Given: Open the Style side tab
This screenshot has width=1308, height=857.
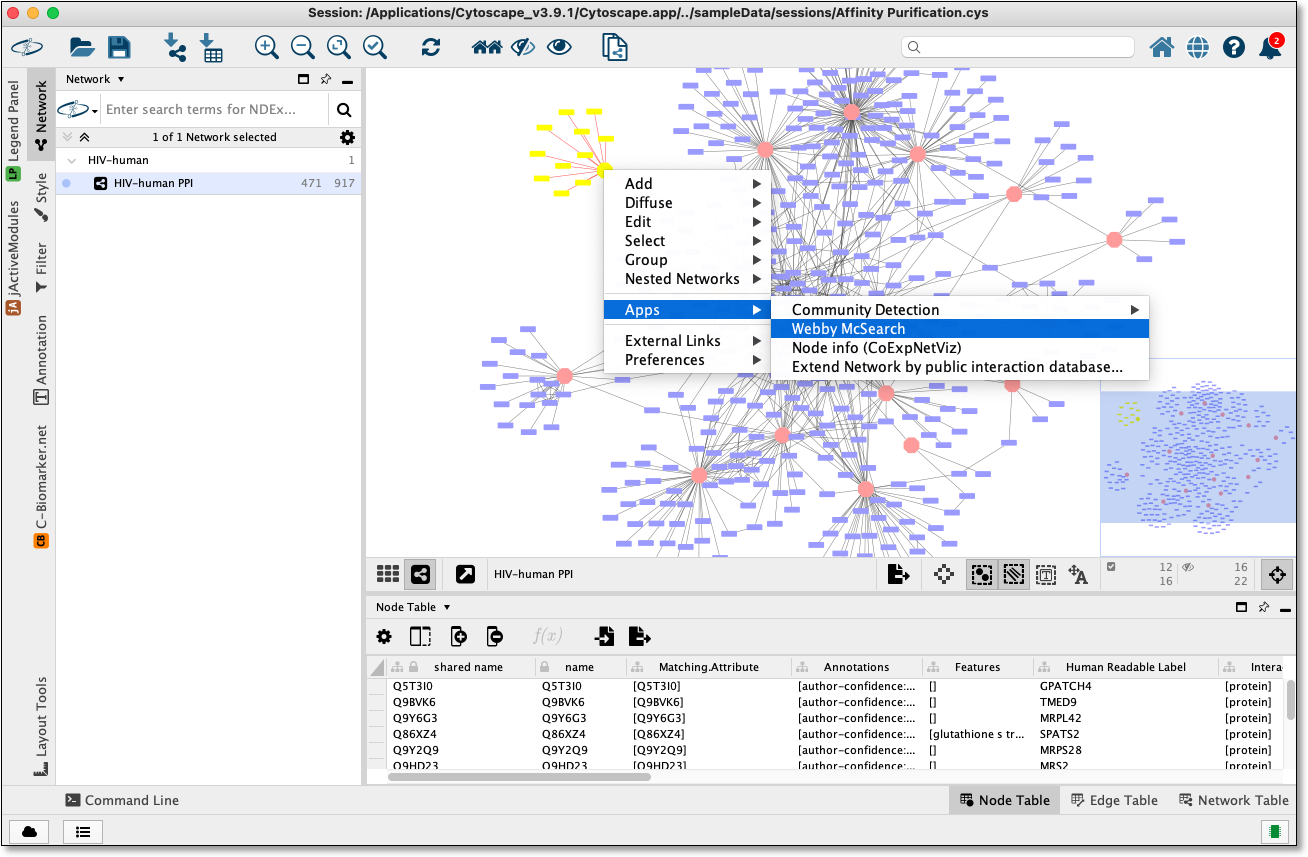Looking at the screenshot, I should tap(41, 198).
